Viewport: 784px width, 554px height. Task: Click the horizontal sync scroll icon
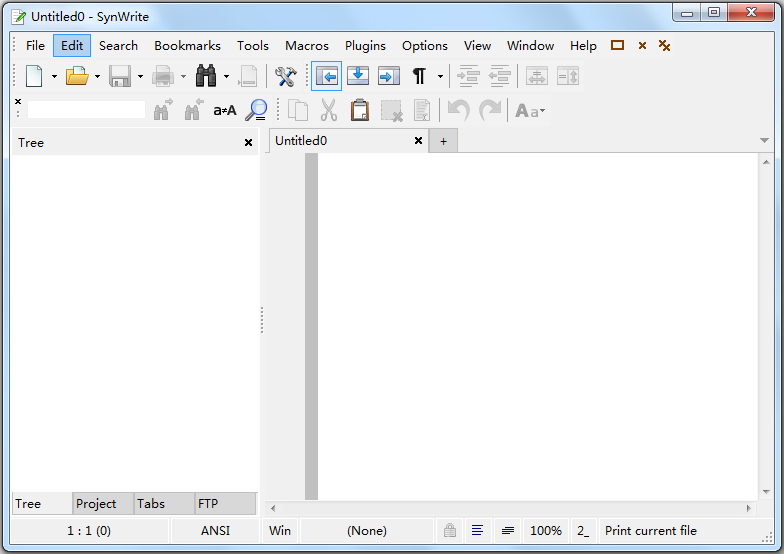[536, 76]
